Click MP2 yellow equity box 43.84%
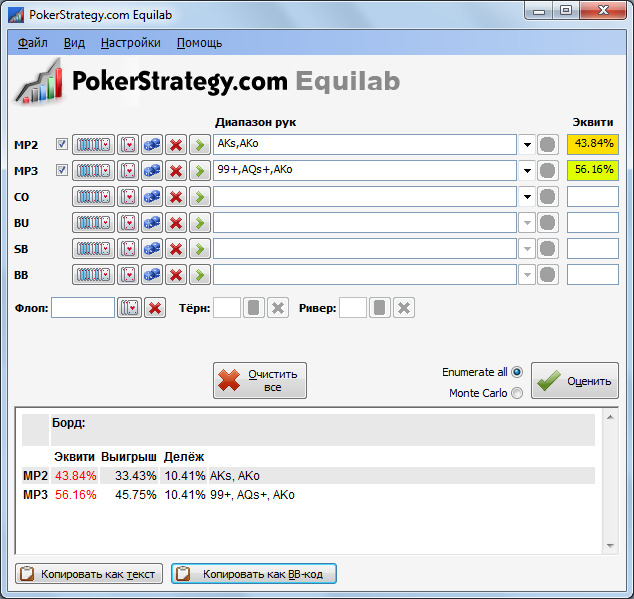This screenshot has height=599, width=634. [593, 144]
